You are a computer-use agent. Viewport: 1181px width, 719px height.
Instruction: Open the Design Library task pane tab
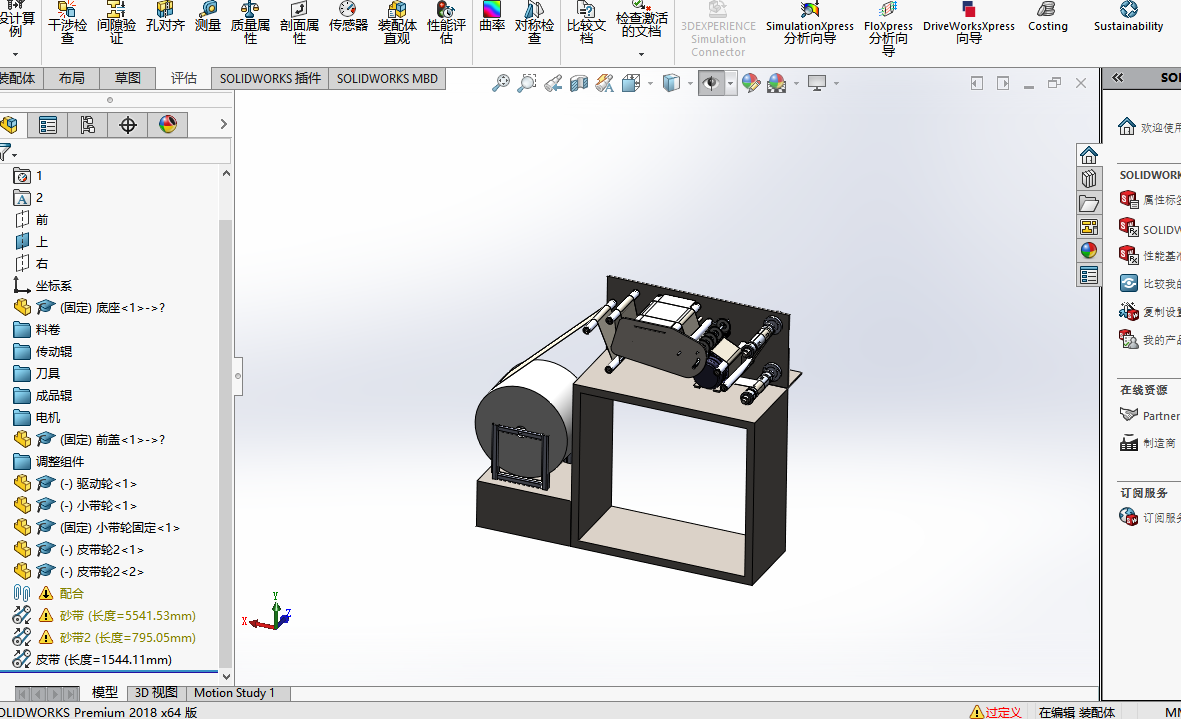click(x=1088, y=178)
